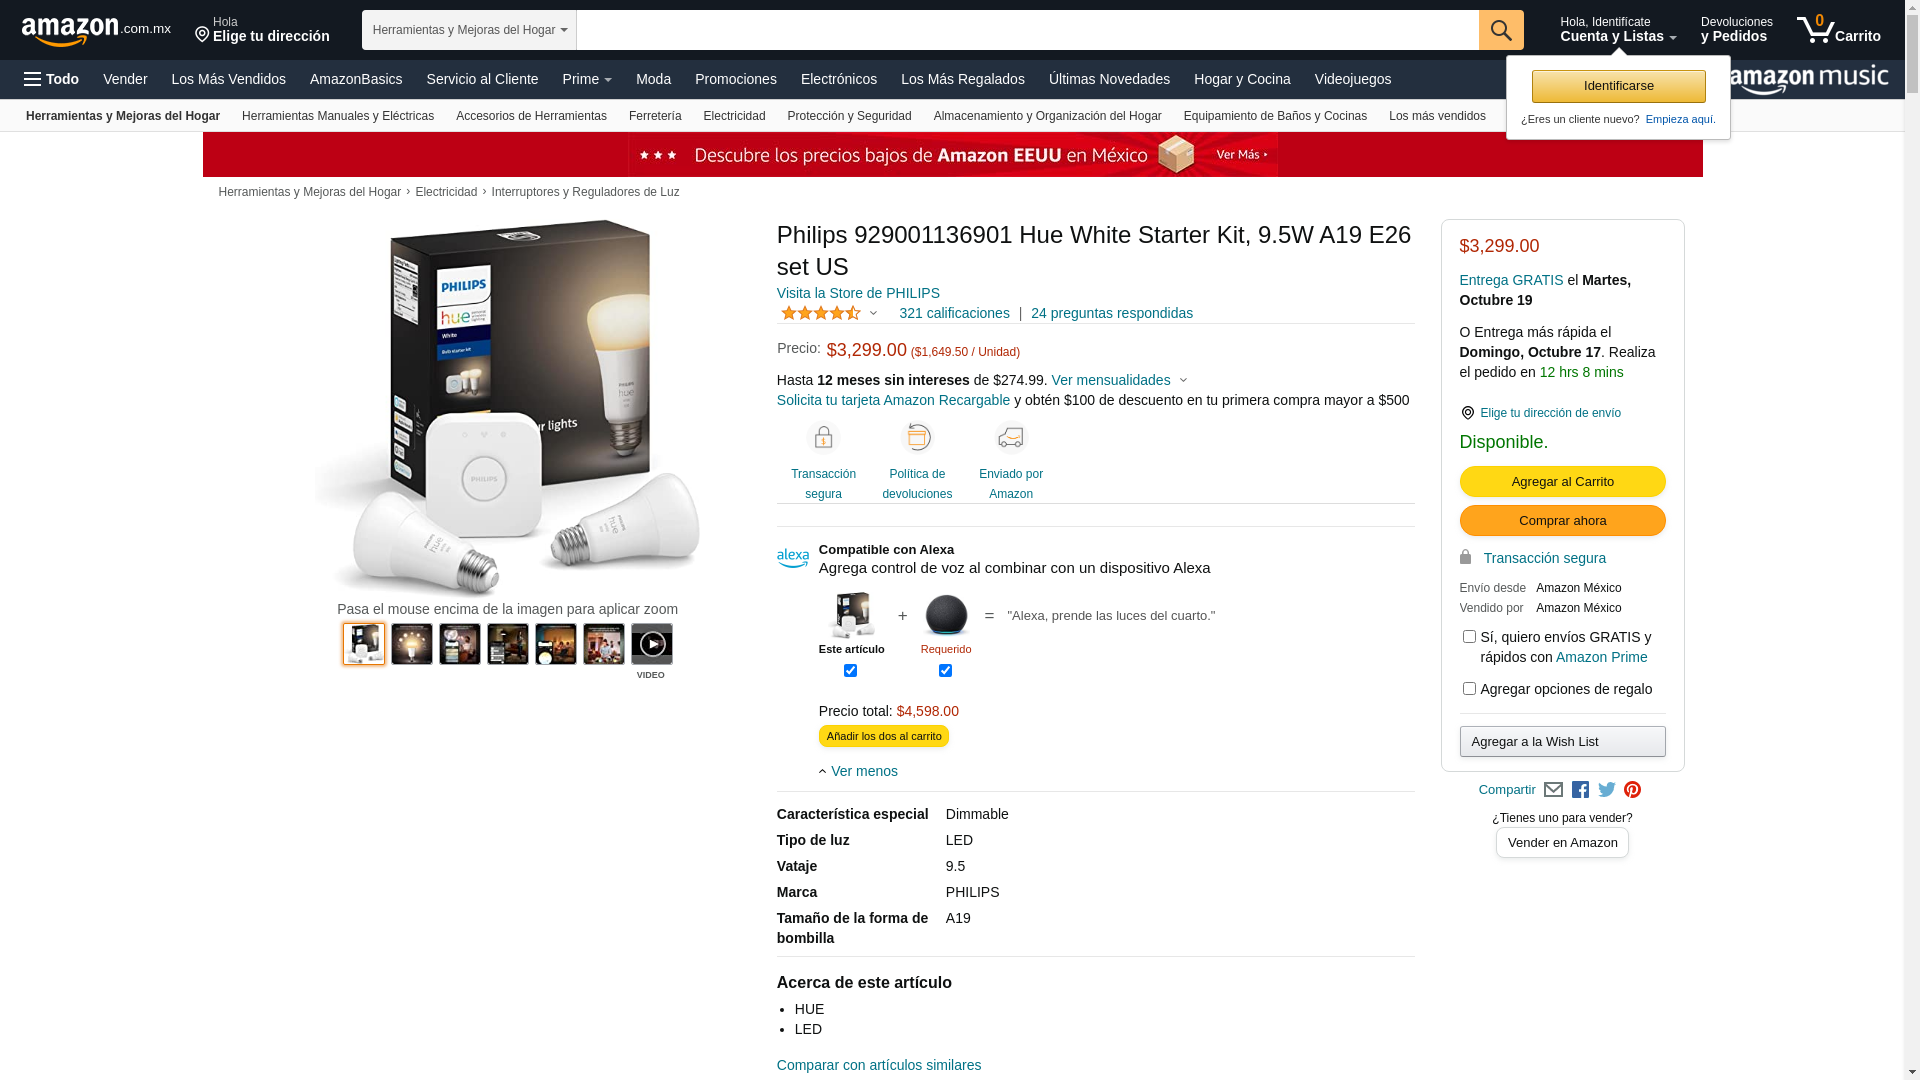
Task: Click the Agregar al Carrito button
Action: coord(1562,482)
